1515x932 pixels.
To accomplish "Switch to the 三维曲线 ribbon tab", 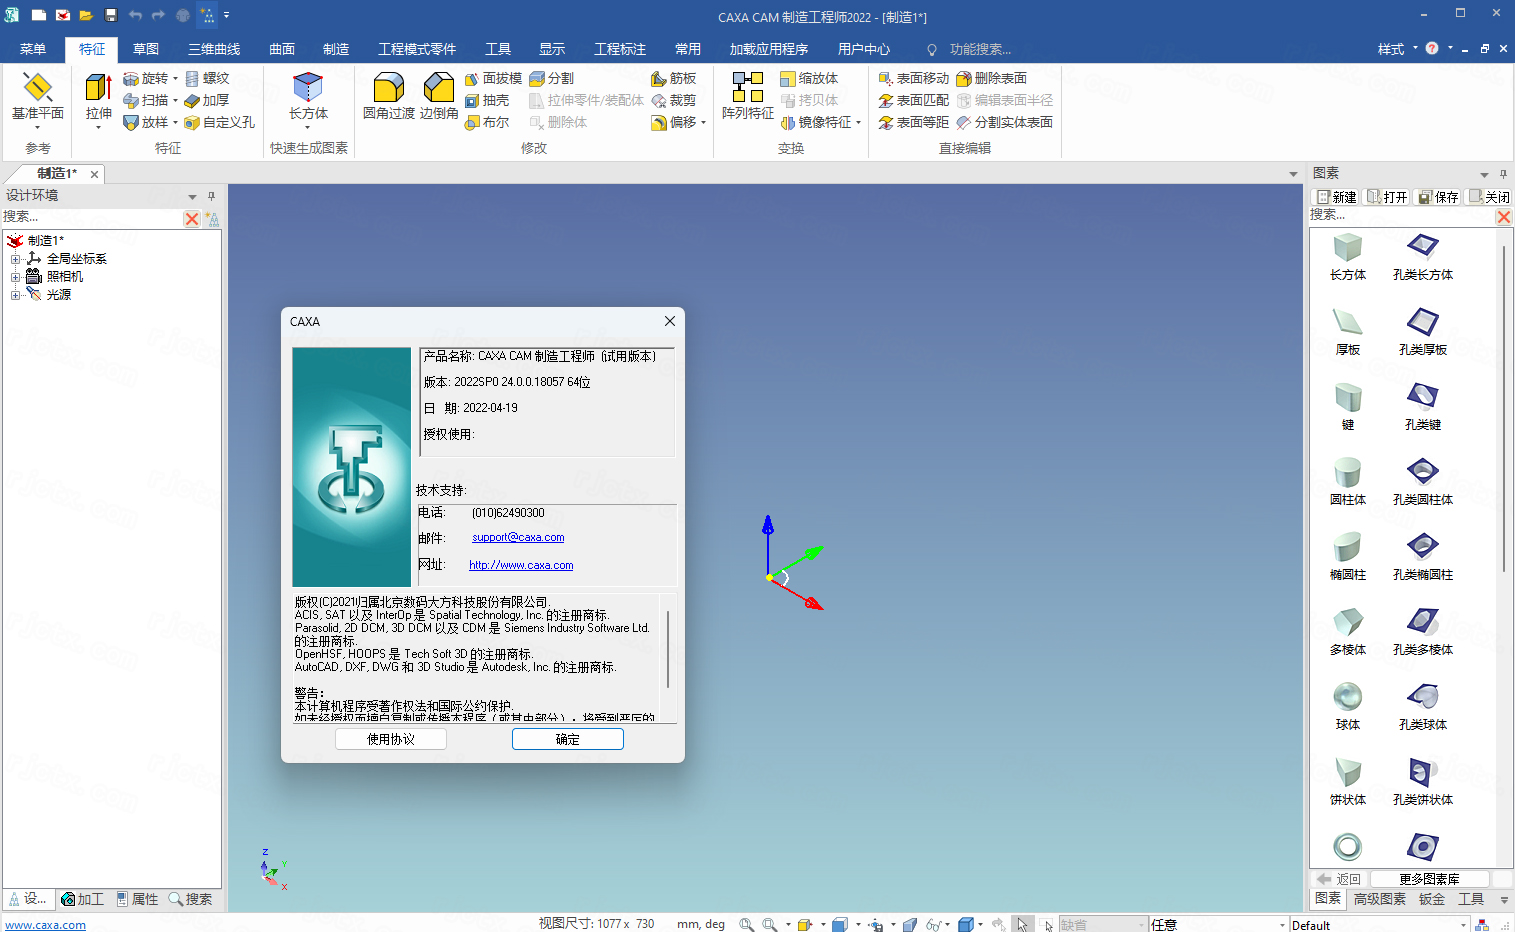I will 214,49.
